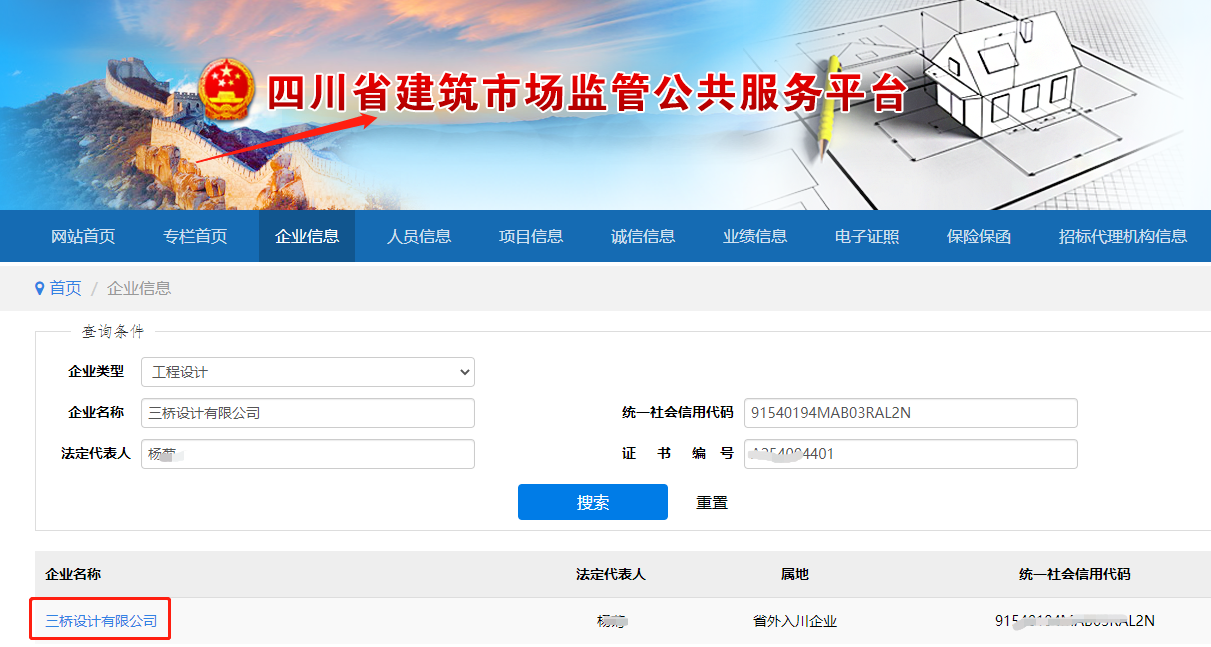Open the 企业类型 dropdown
This screenshot has height=647, width=1211.
(307, 372)
